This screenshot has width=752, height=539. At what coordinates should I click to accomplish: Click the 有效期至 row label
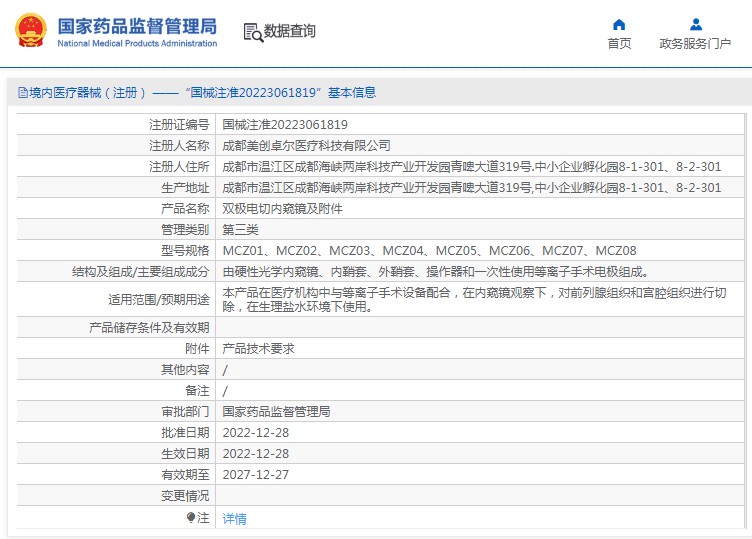[185, 475]
